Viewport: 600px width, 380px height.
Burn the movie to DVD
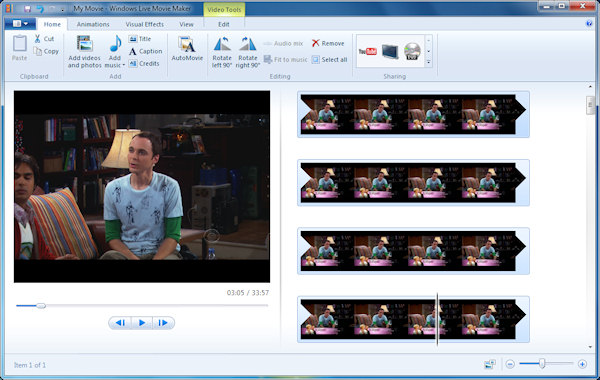point(412,51)
